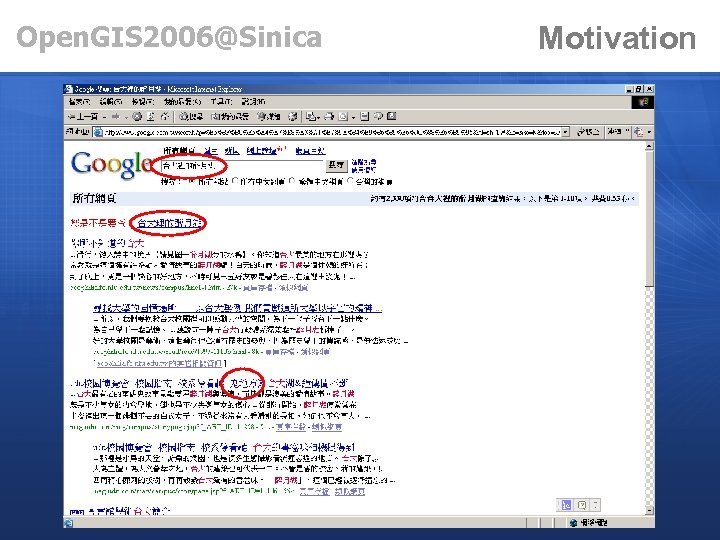Image resolution: width=720 pixels, height=540 pixels.
Task: Open the Edit (編輯) menu
Action: click(111, 102)
